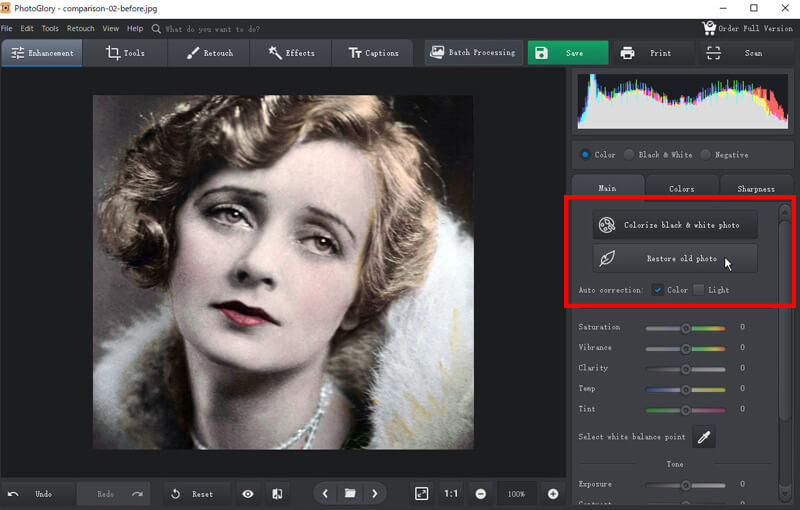Zoom in with the plus icon
The width and height of the screenshot is (800, 510).
click(553, 494)
